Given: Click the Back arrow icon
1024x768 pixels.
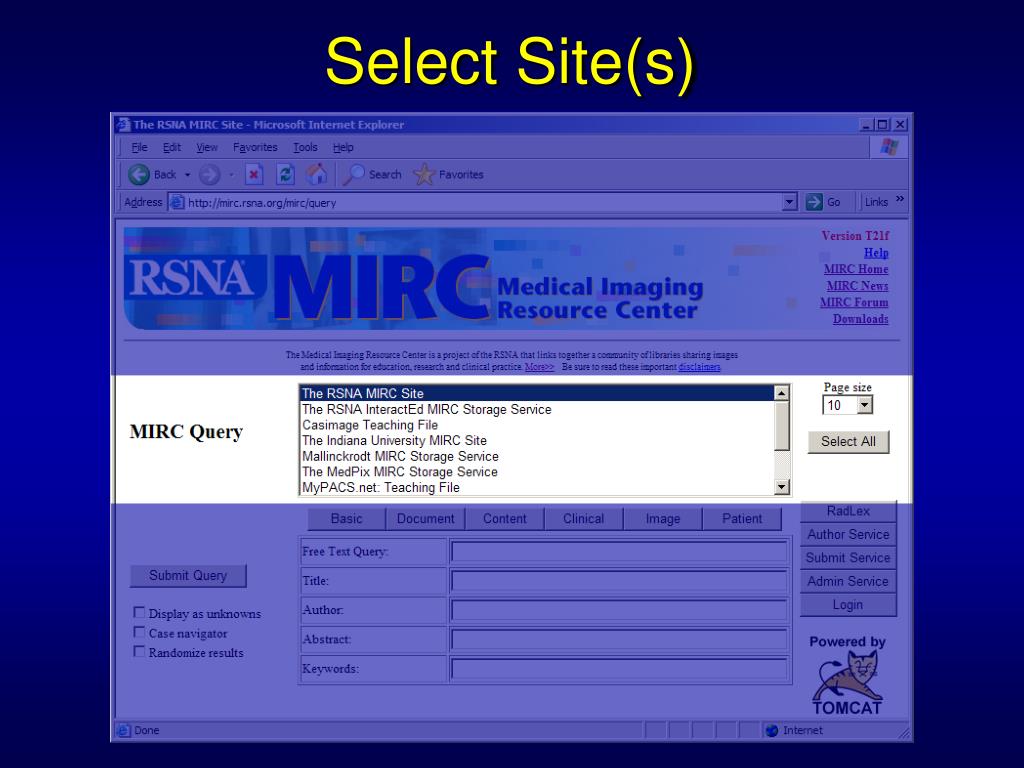Looking at the screenshot, I should (138, 174).
